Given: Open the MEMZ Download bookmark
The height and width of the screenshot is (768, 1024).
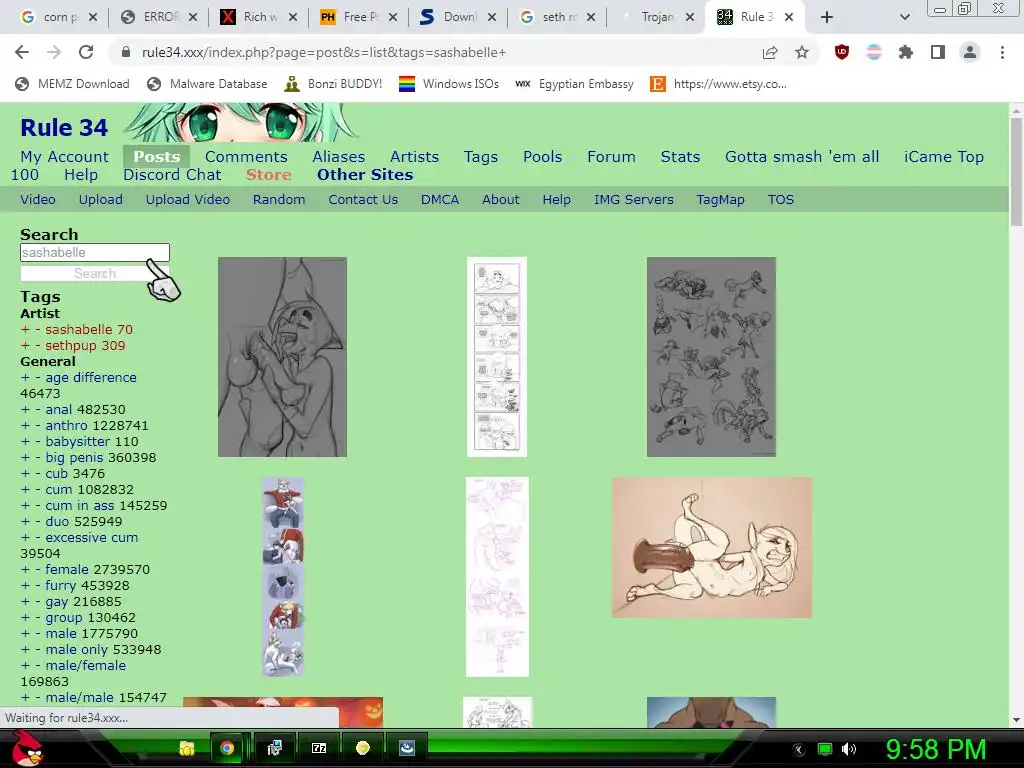Looking at the screenshot, I should 72,84.
